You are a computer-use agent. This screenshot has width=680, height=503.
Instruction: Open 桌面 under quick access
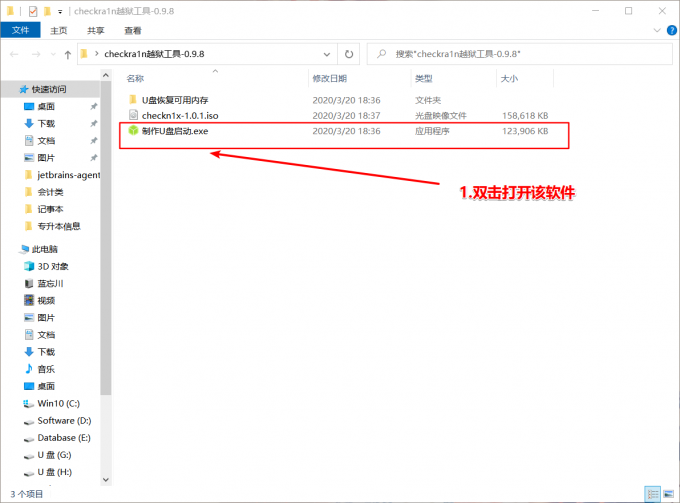(x=46, y=106)
